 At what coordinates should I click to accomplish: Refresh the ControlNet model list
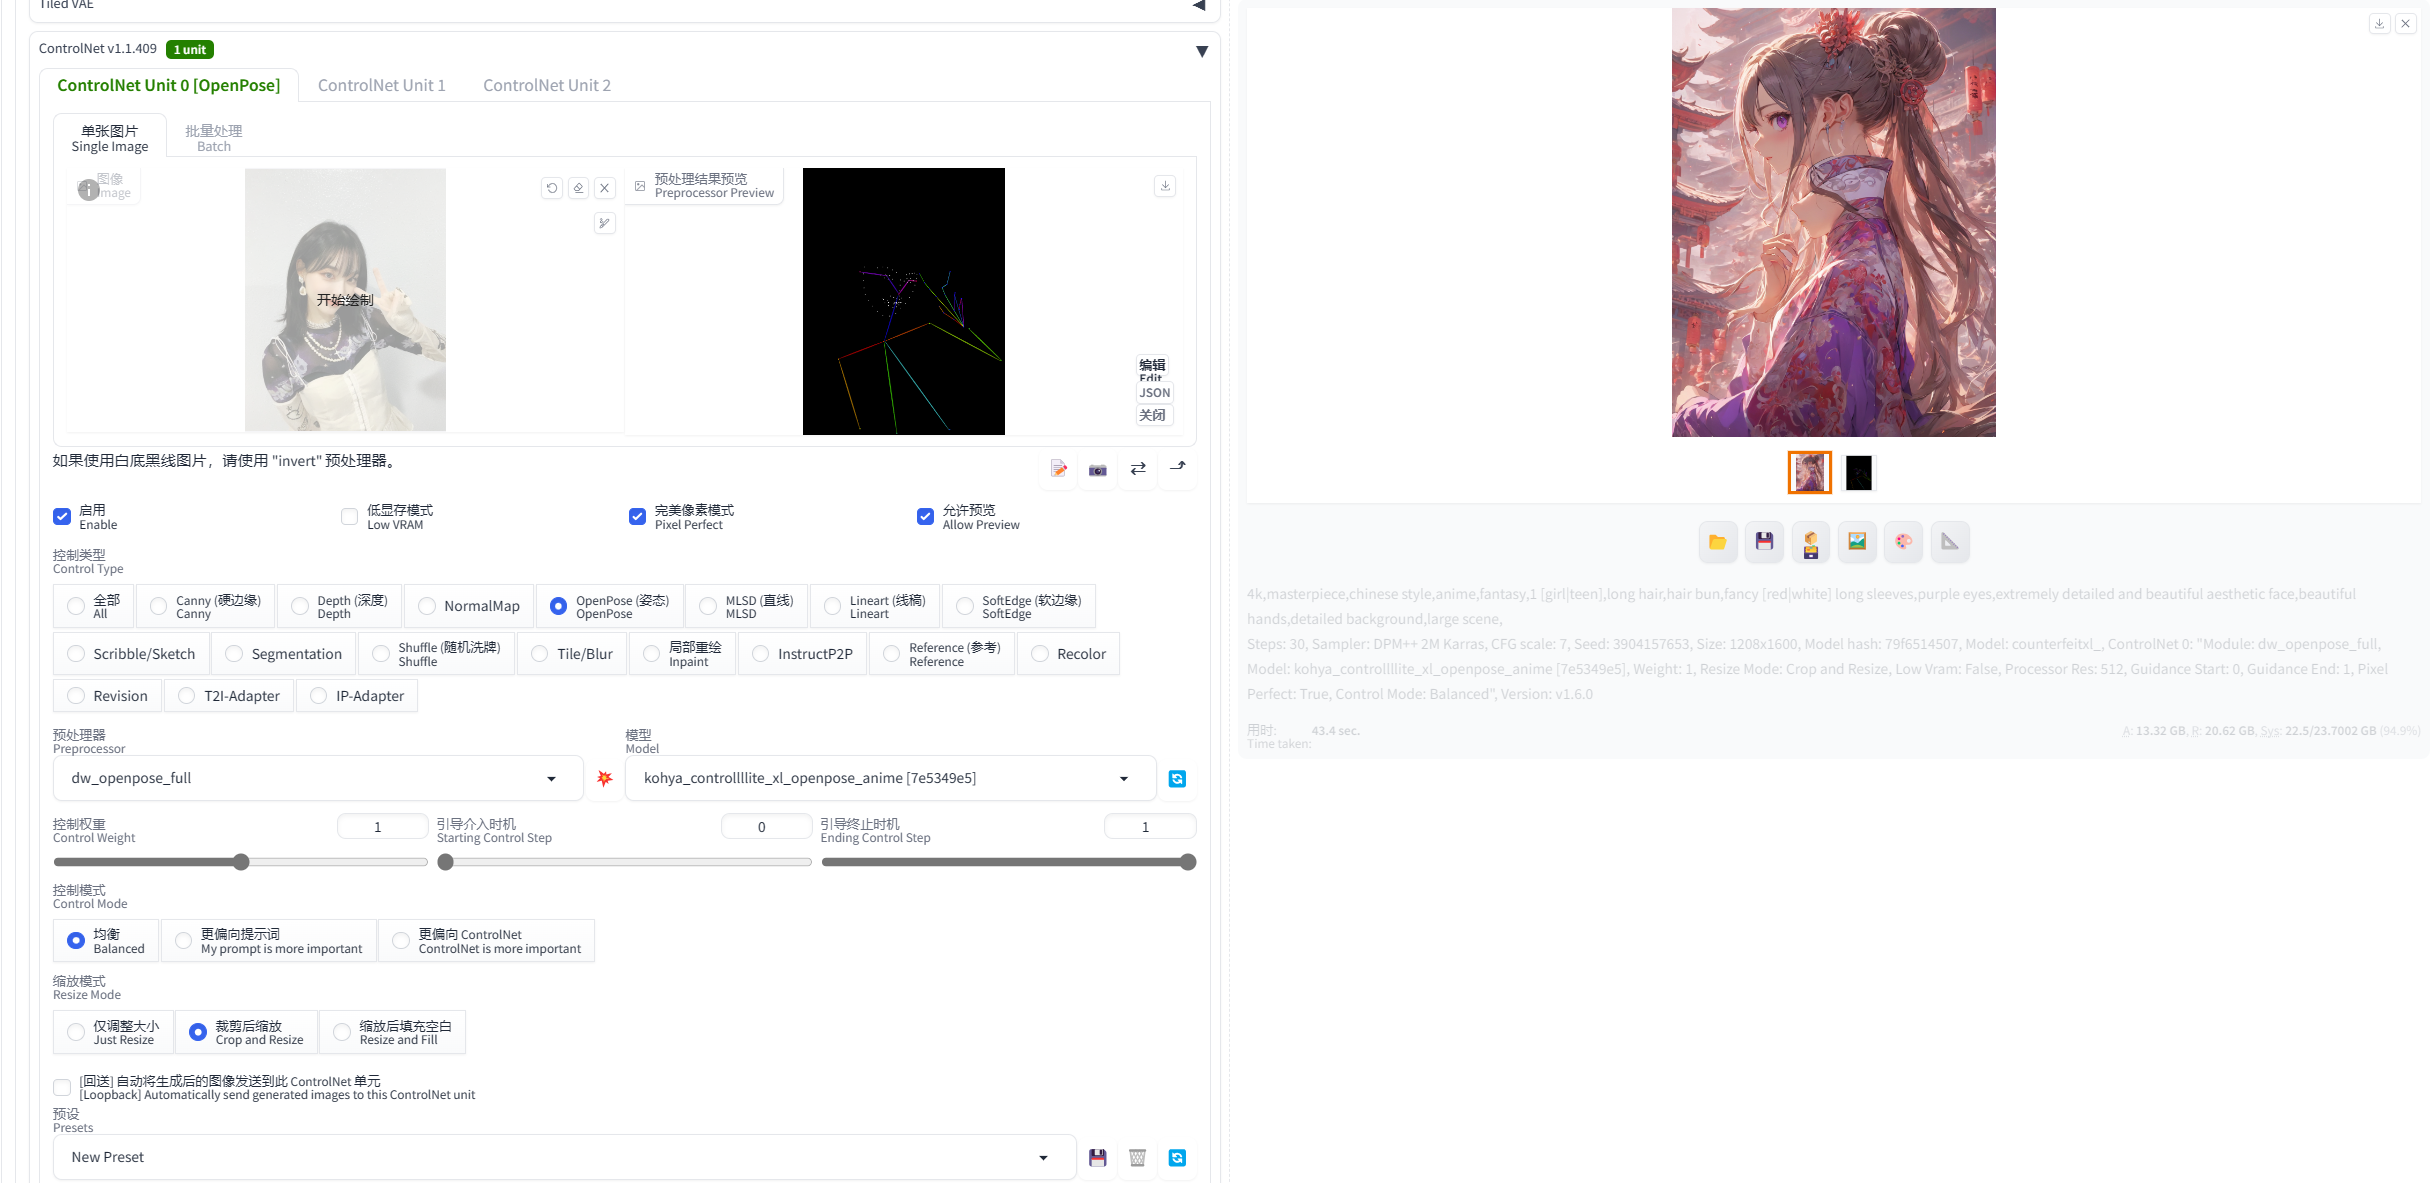(x=1177, y=778)
